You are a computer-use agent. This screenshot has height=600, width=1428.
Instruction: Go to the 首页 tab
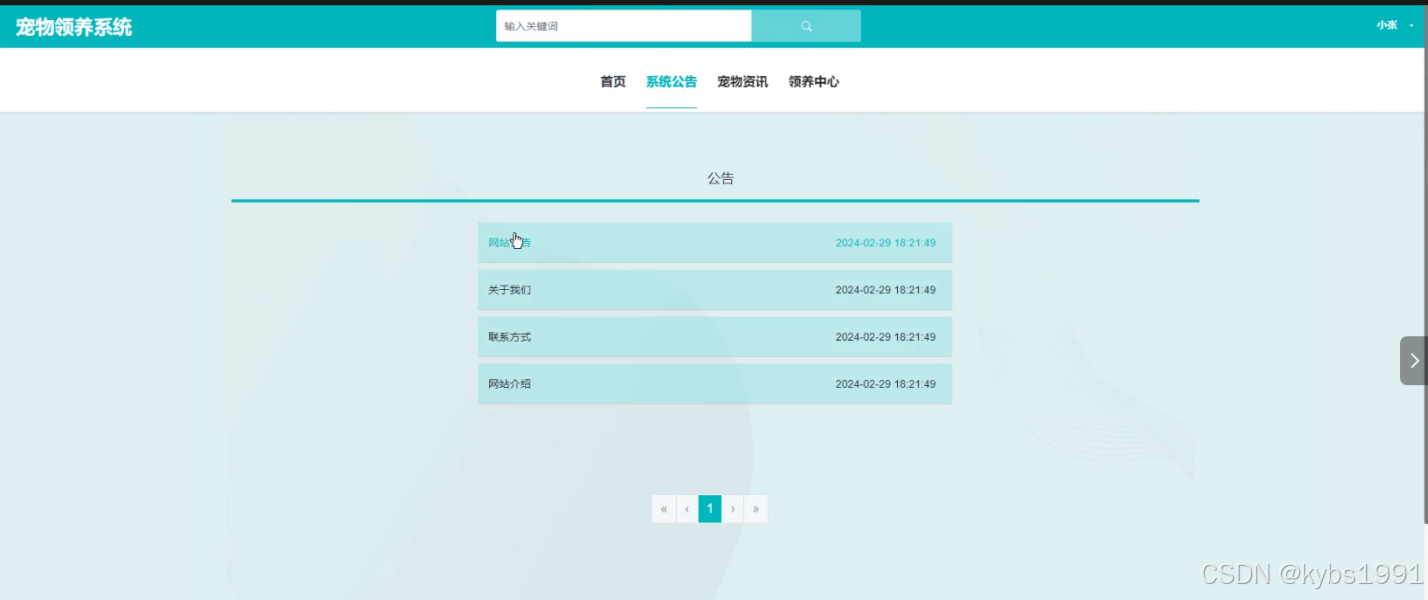point(613,82)
